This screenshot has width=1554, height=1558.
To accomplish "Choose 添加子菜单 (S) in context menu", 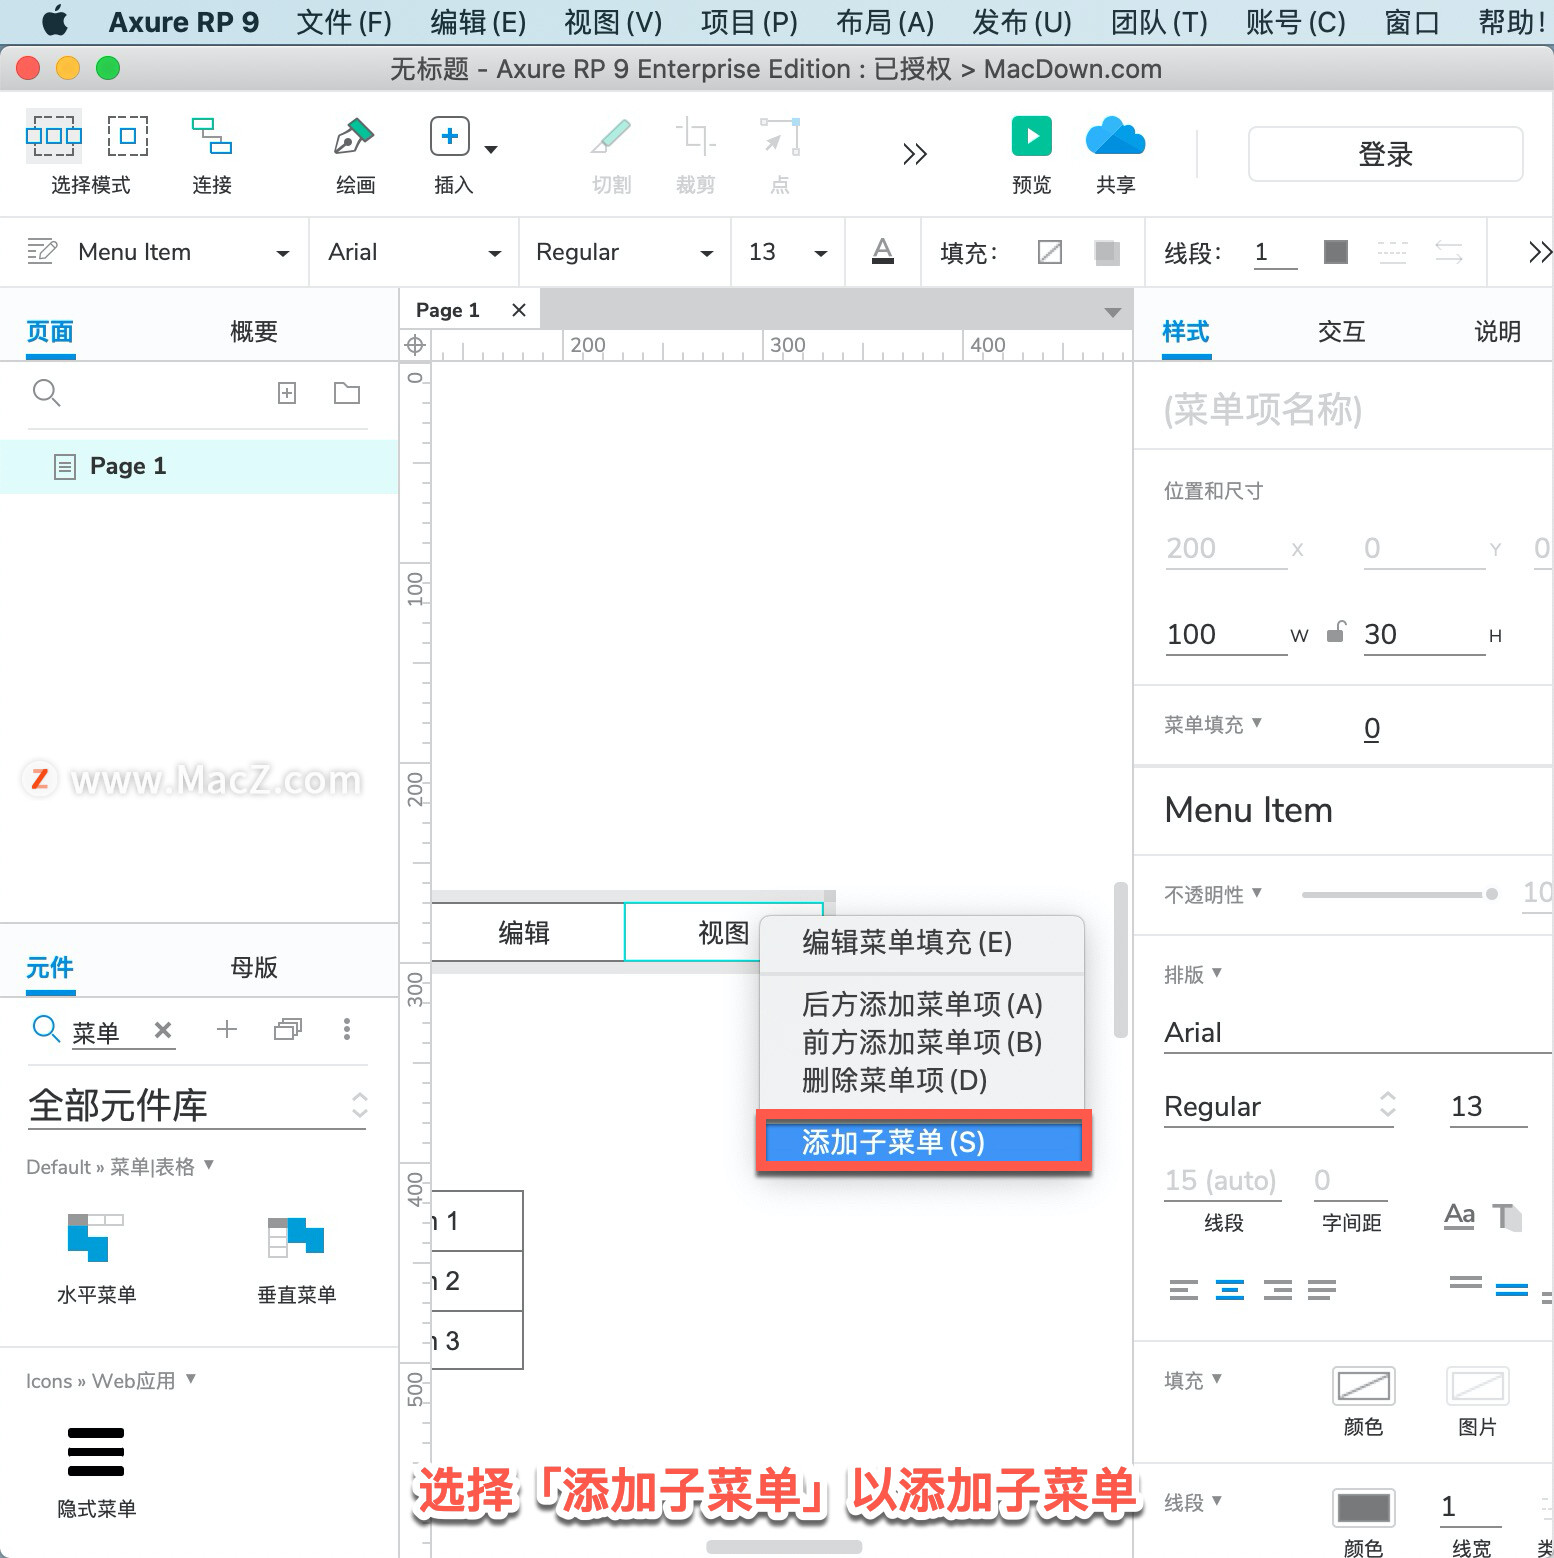I will point(923,1142).
